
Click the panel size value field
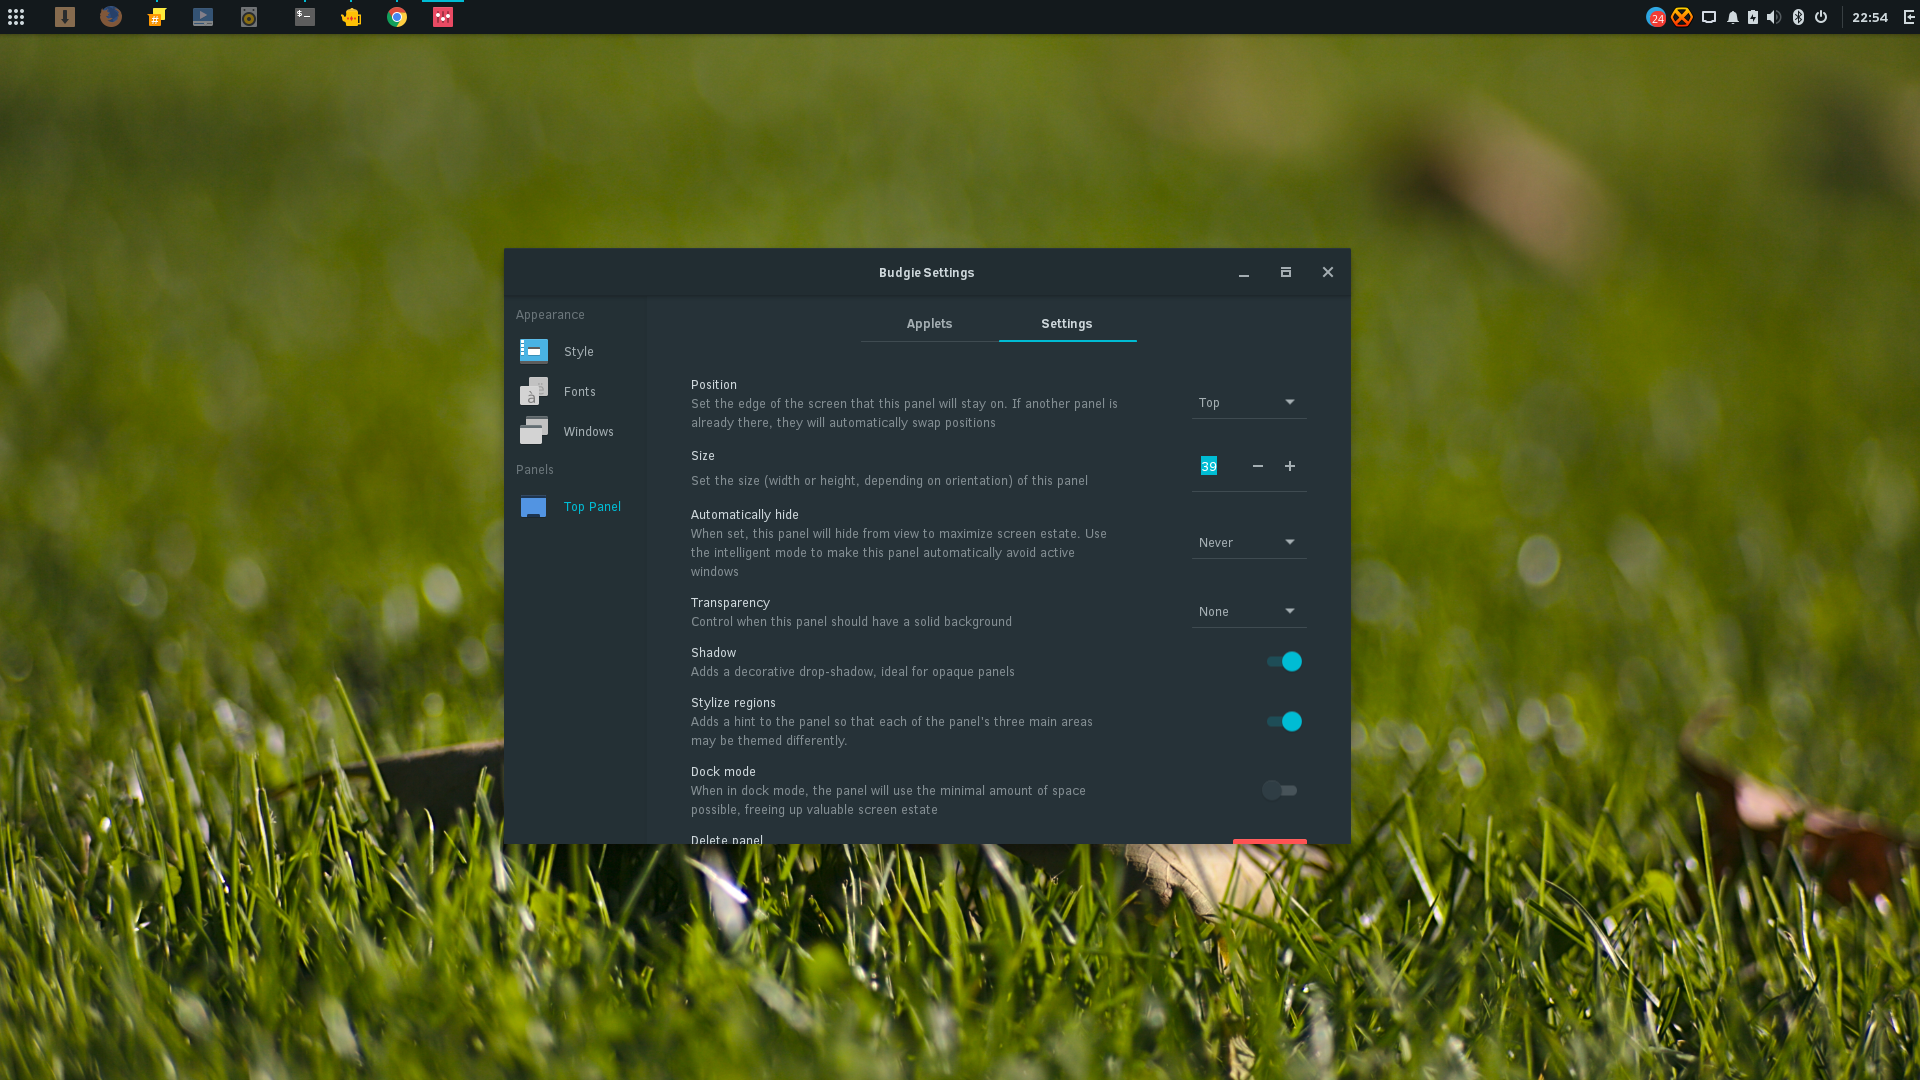click(x=1215, y=466)
